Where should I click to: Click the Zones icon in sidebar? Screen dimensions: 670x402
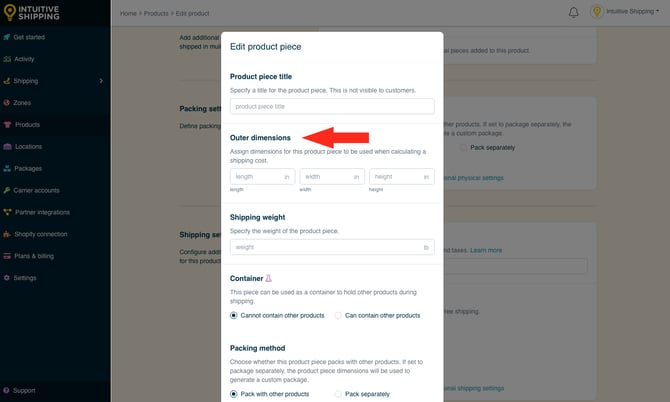tap(7, 103)
